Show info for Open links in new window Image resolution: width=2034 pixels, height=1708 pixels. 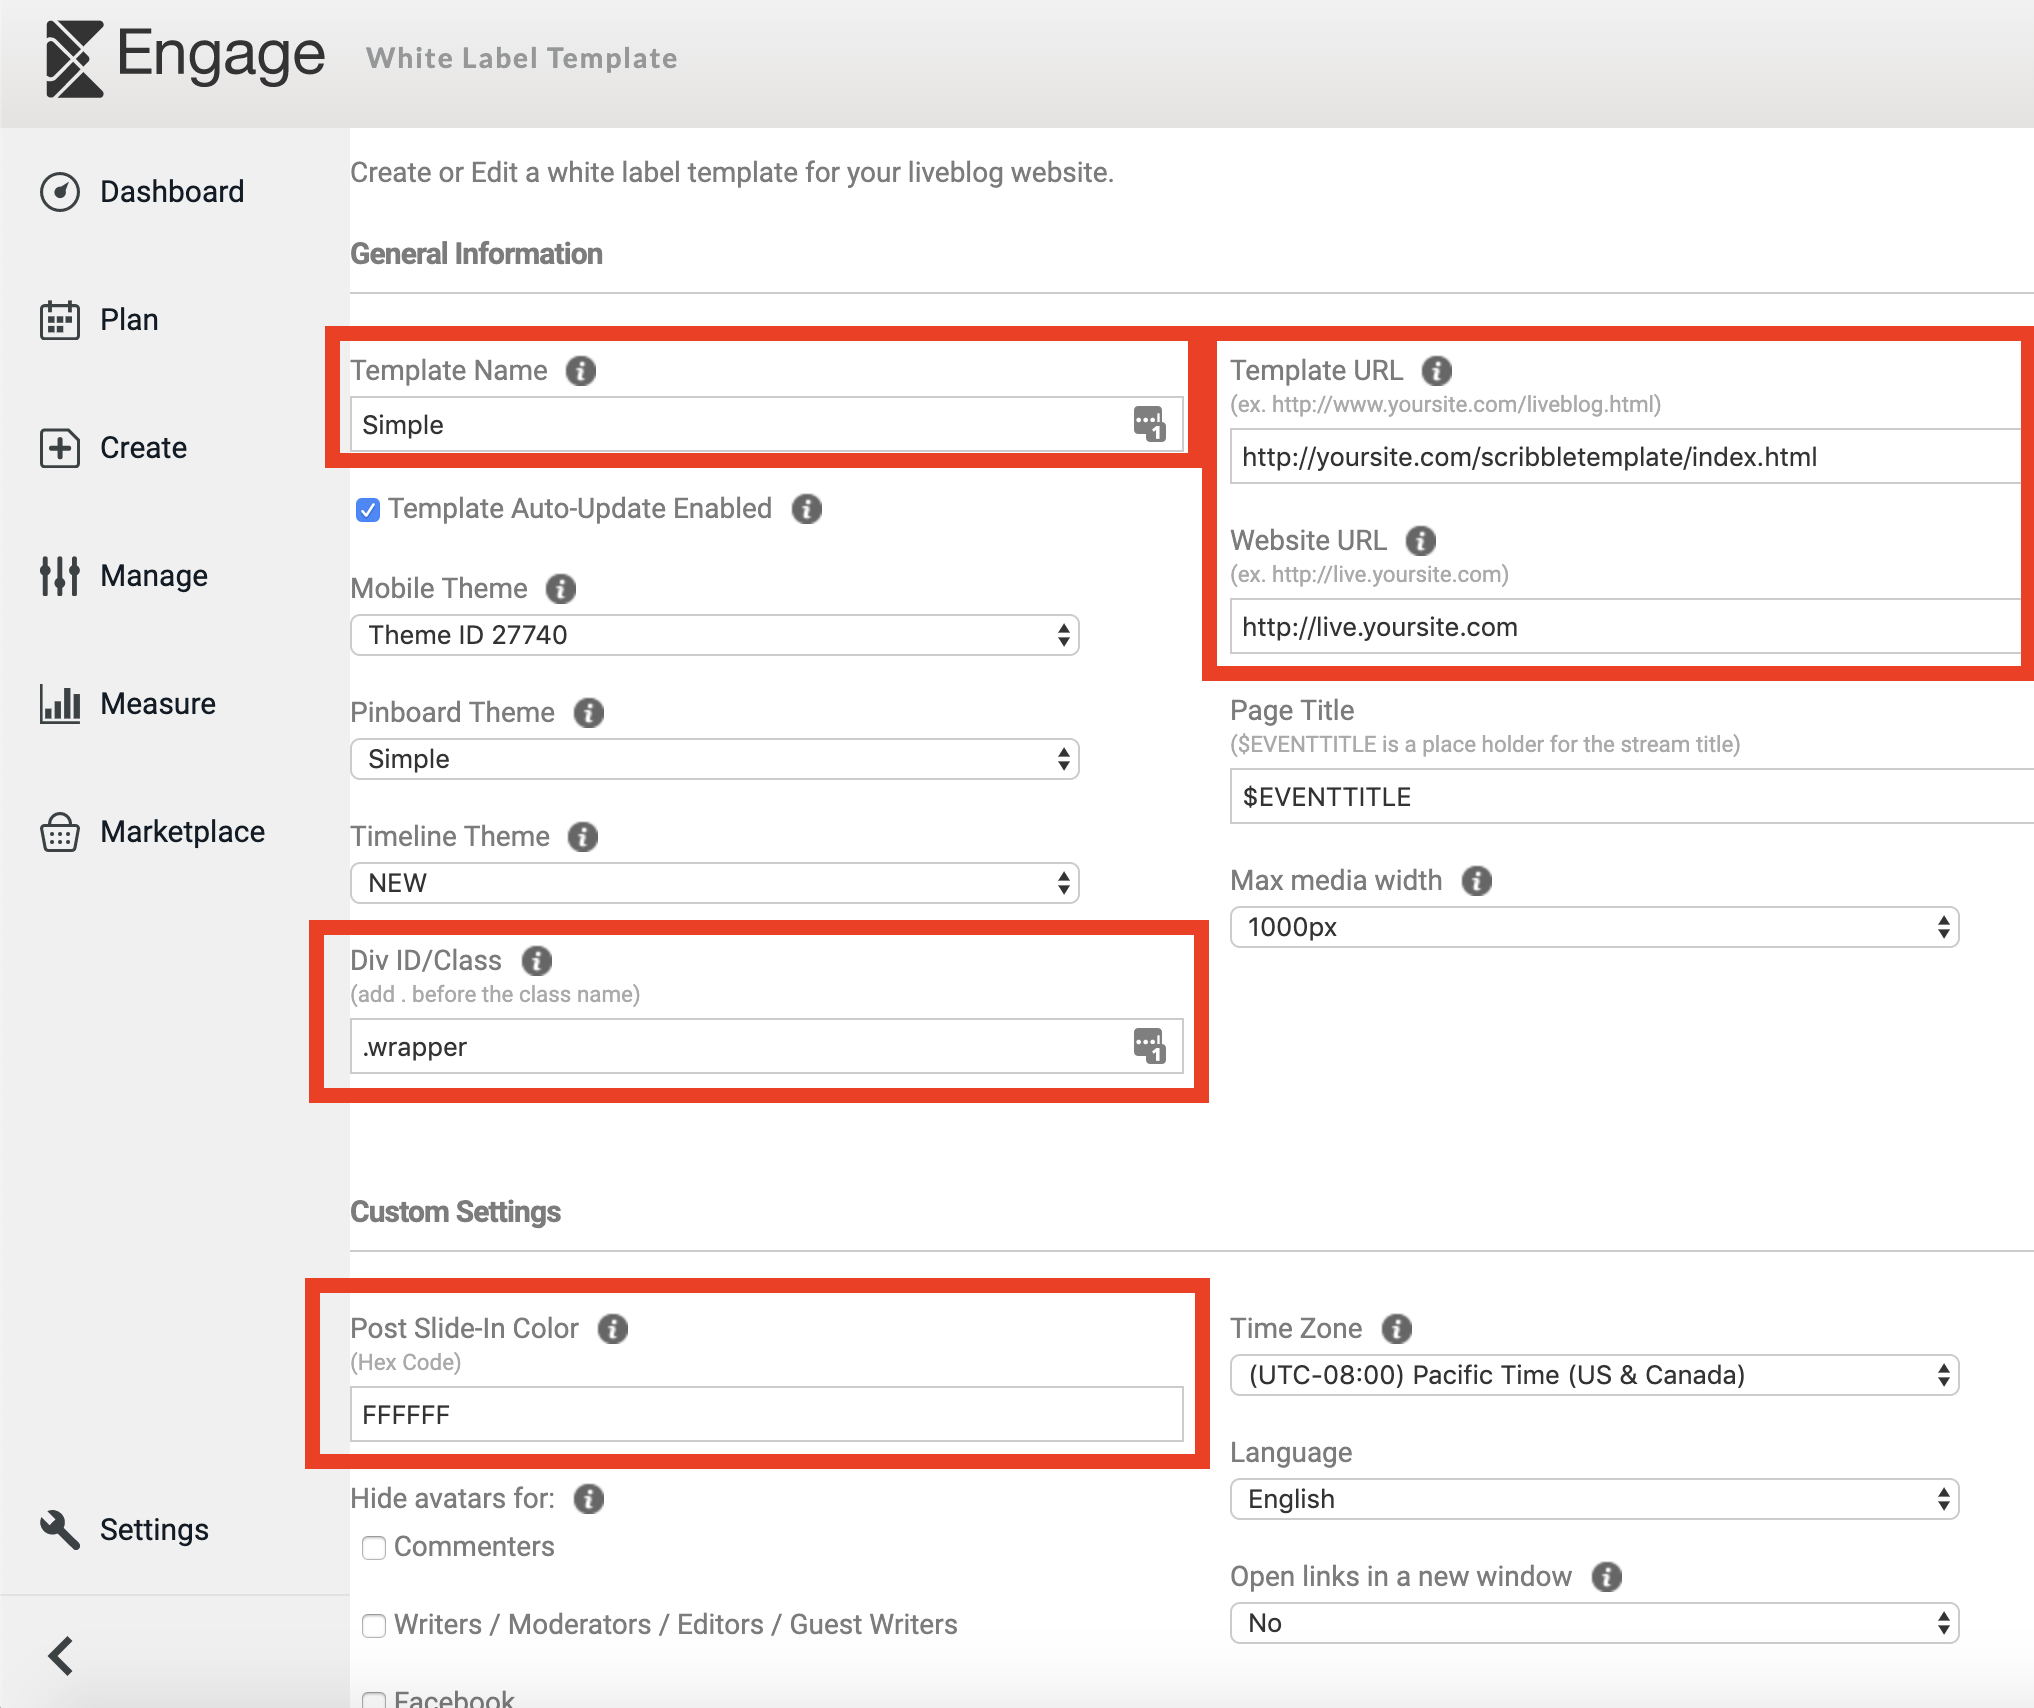[1607, 1577]
